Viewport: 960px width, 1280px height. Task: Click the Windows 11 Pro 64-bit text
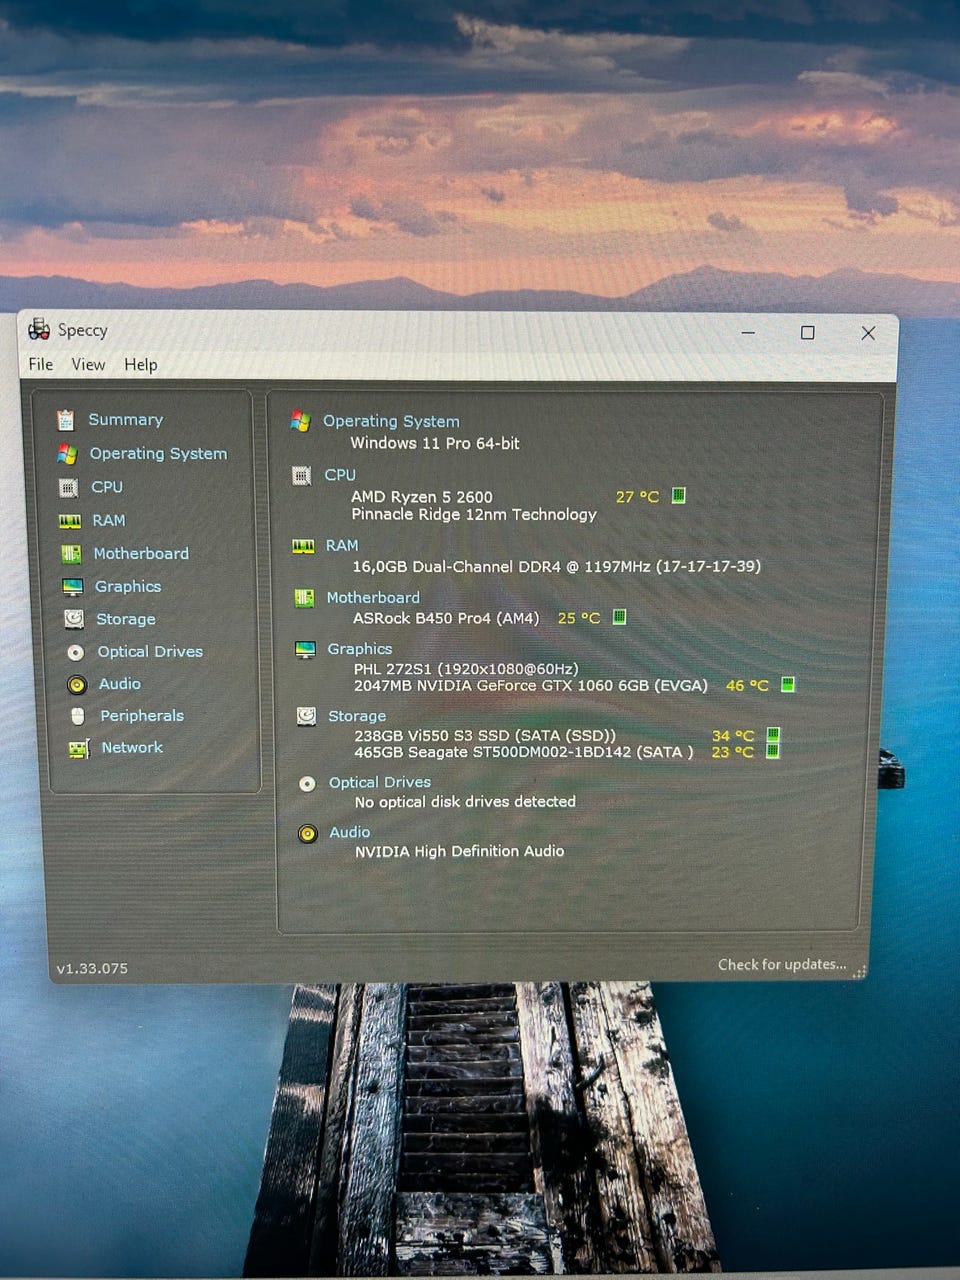pos(435,443)
